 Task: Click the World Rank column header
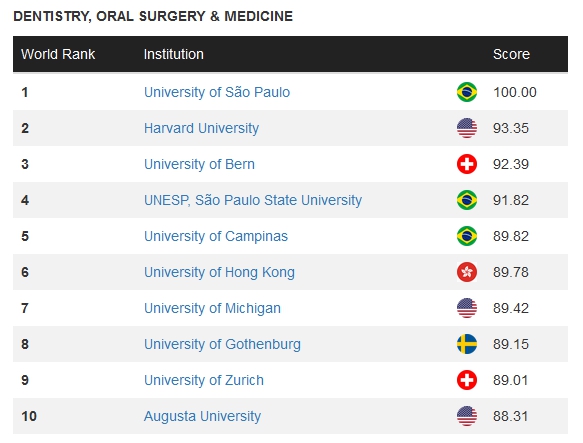pos(58,54)
